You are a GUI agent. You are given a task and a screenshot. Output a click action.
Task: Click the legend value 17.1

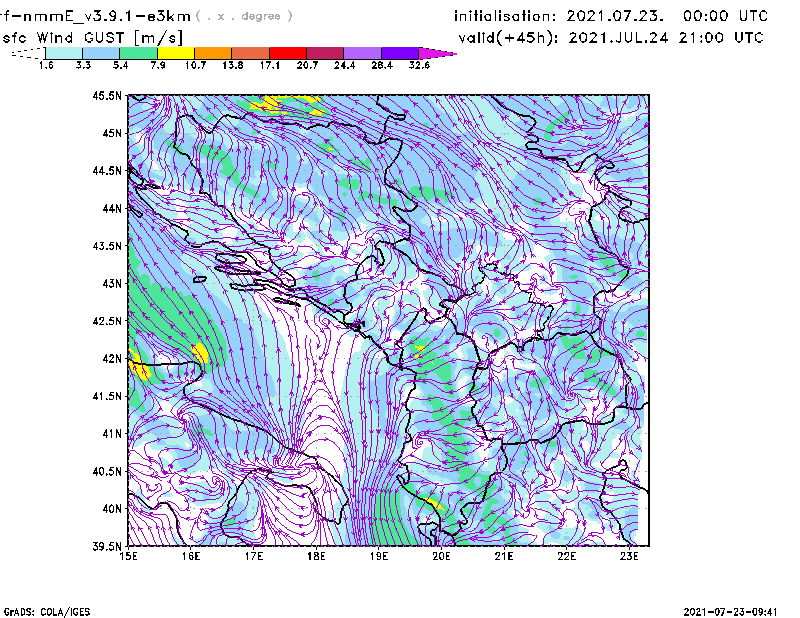270,65
